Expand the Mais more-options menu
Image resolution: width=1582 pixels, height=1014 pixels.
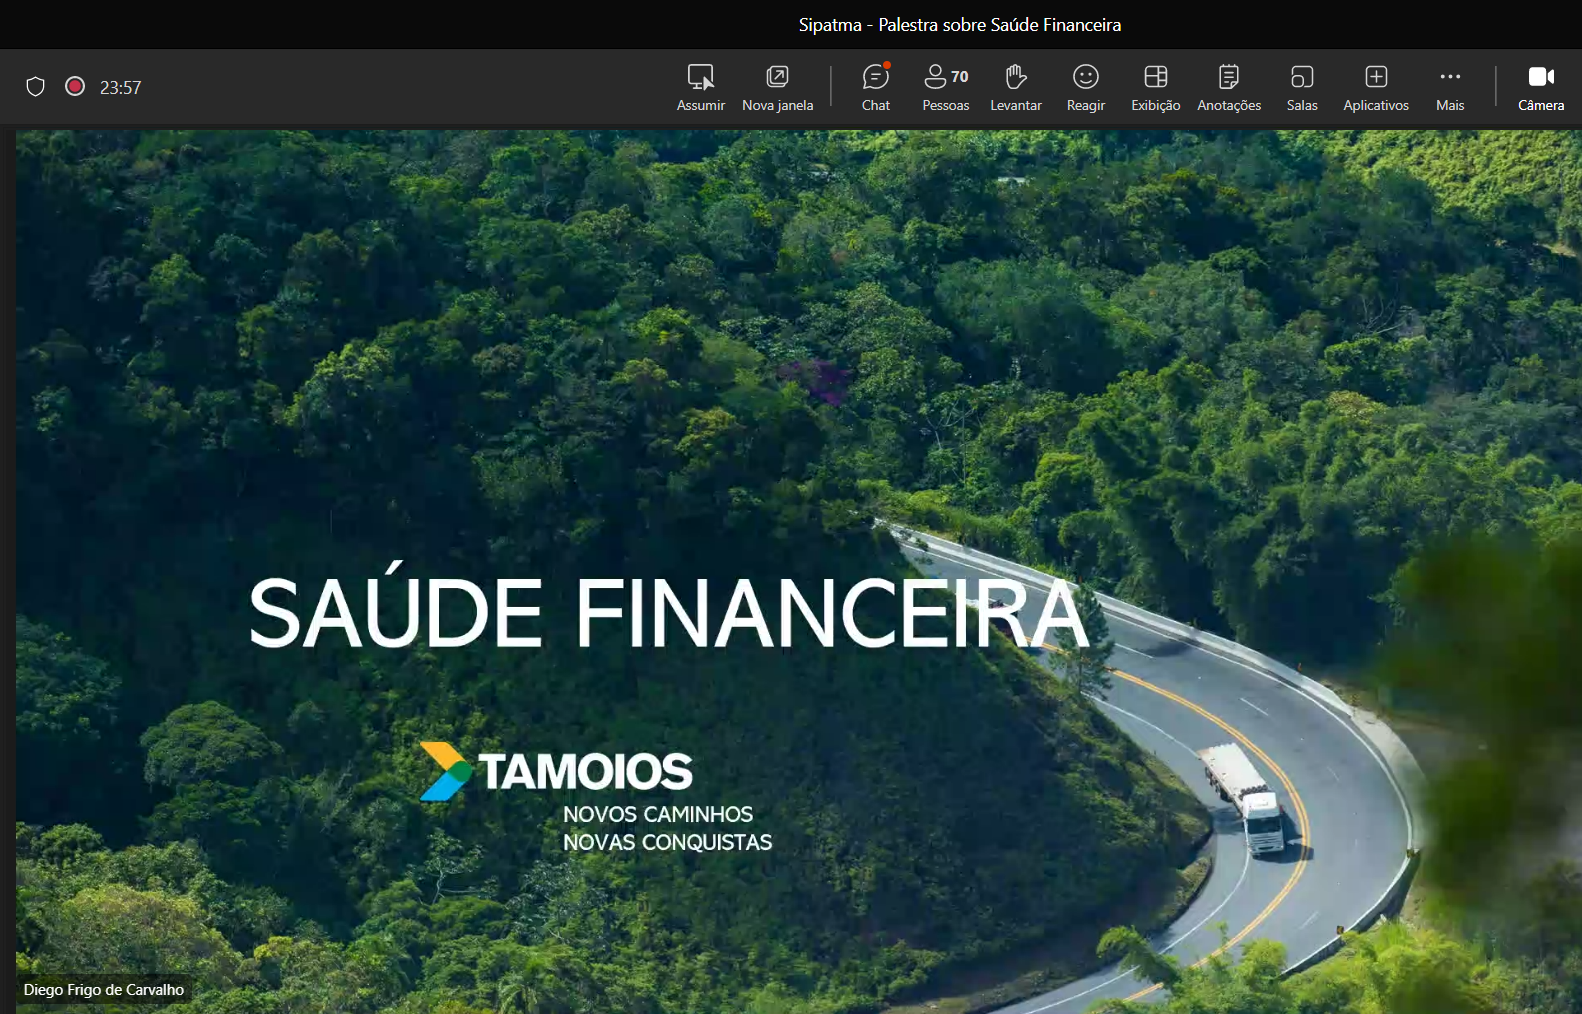pyautogui.click(x=1449, y=88)
